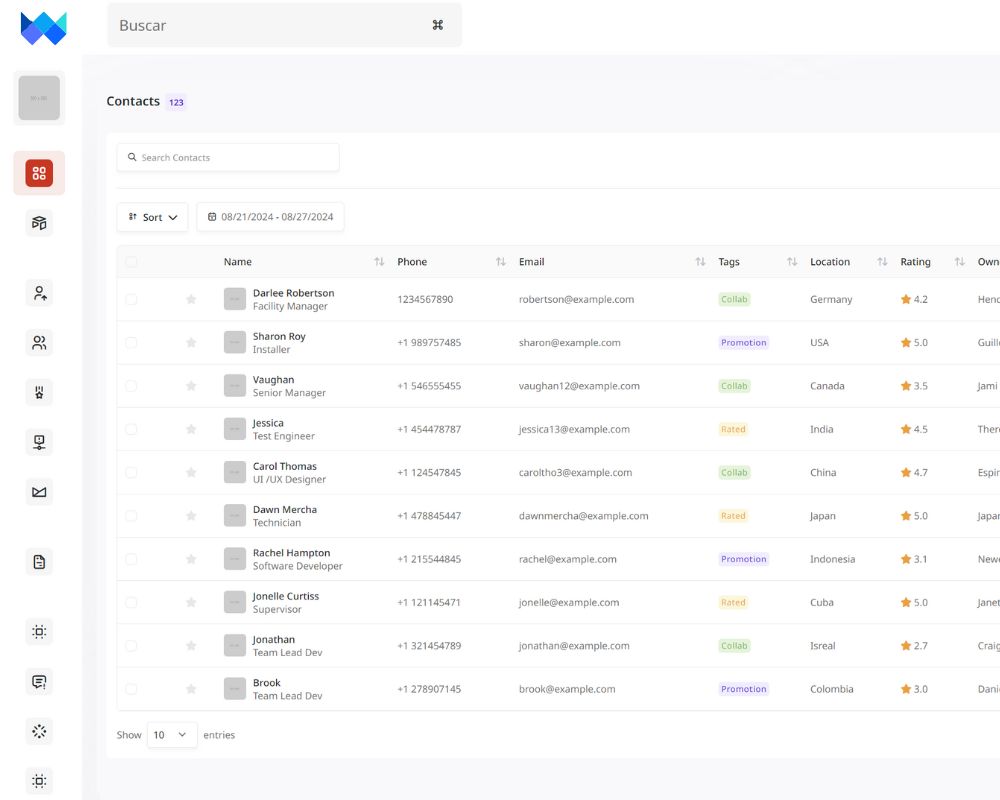The width and height of the screenshot is (1000, 800).
Task: Open the Sort dropdown
Action: pyautogui.click(x=152, y=217)
